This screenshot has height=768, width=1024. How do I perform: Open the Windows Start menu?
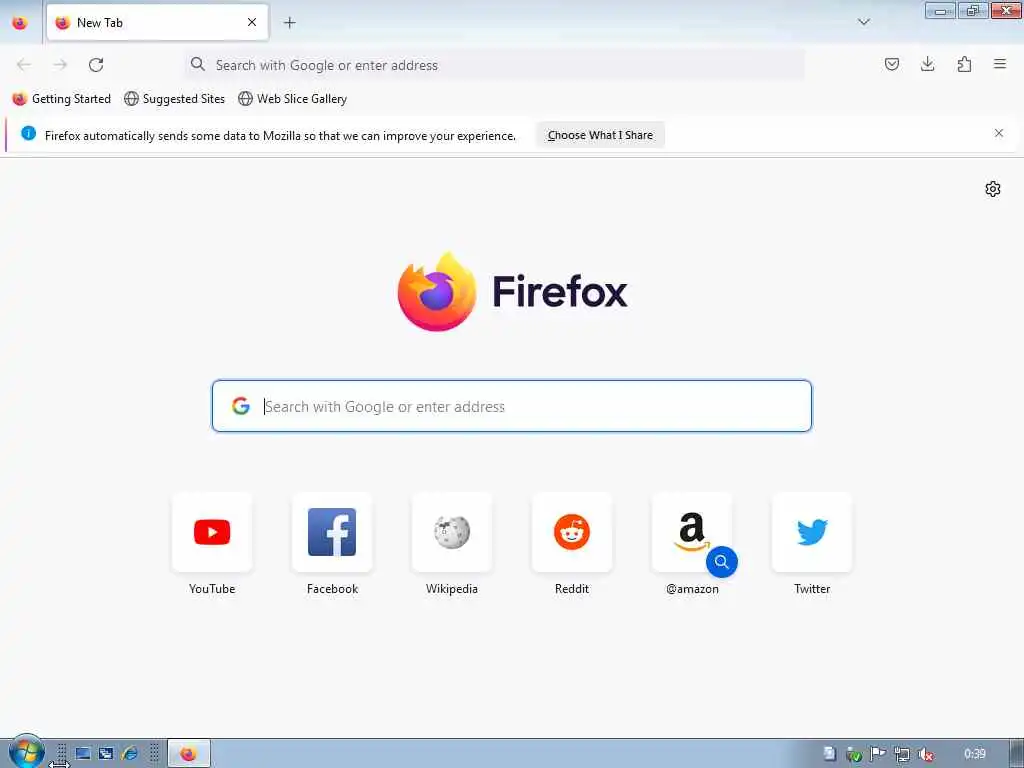(26, 752)
